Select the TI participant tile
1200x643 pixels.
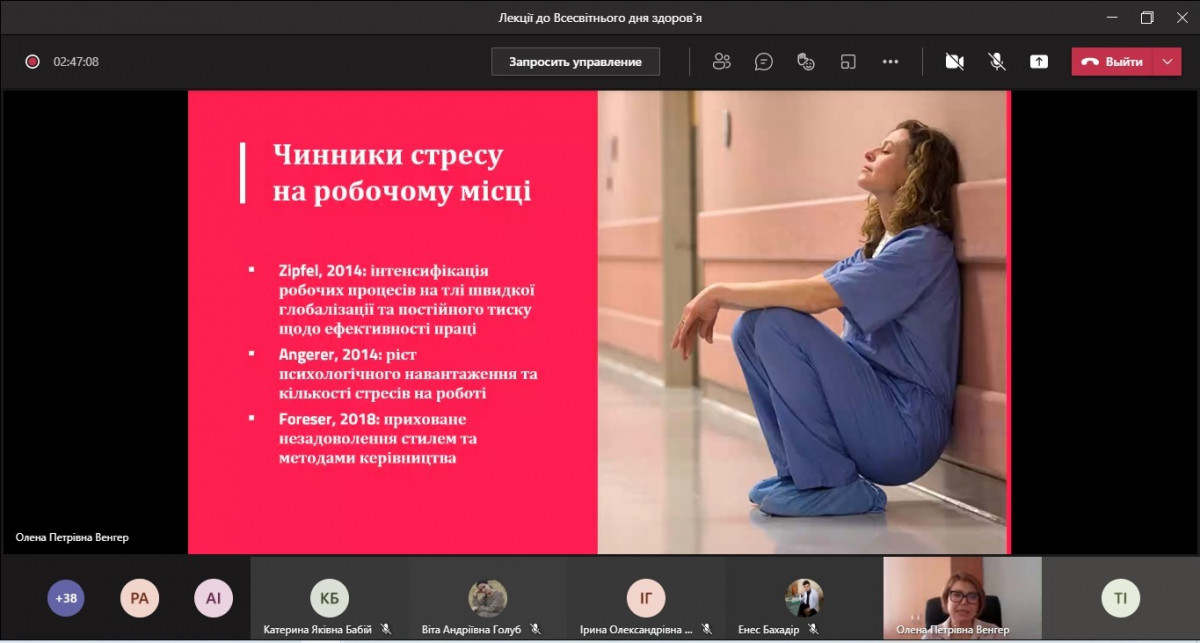tap(1120, 598)
